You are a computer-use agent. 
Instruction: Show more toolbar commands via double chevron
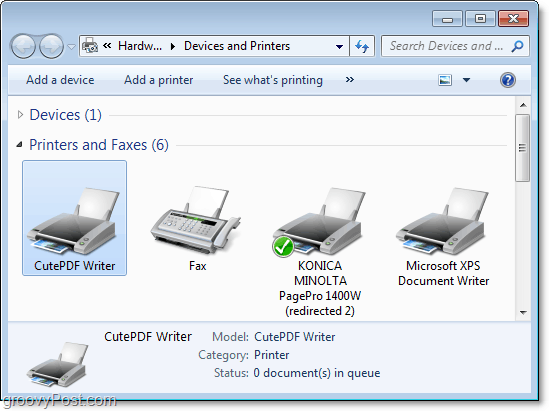click(x=349, y=80)
